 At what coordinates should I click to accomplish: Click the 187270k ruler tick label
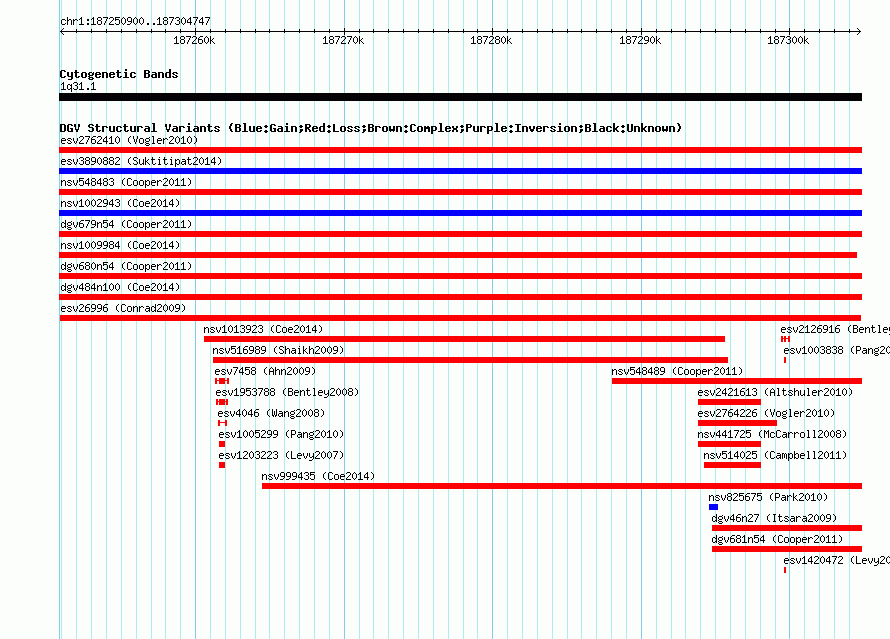[343, 40]
